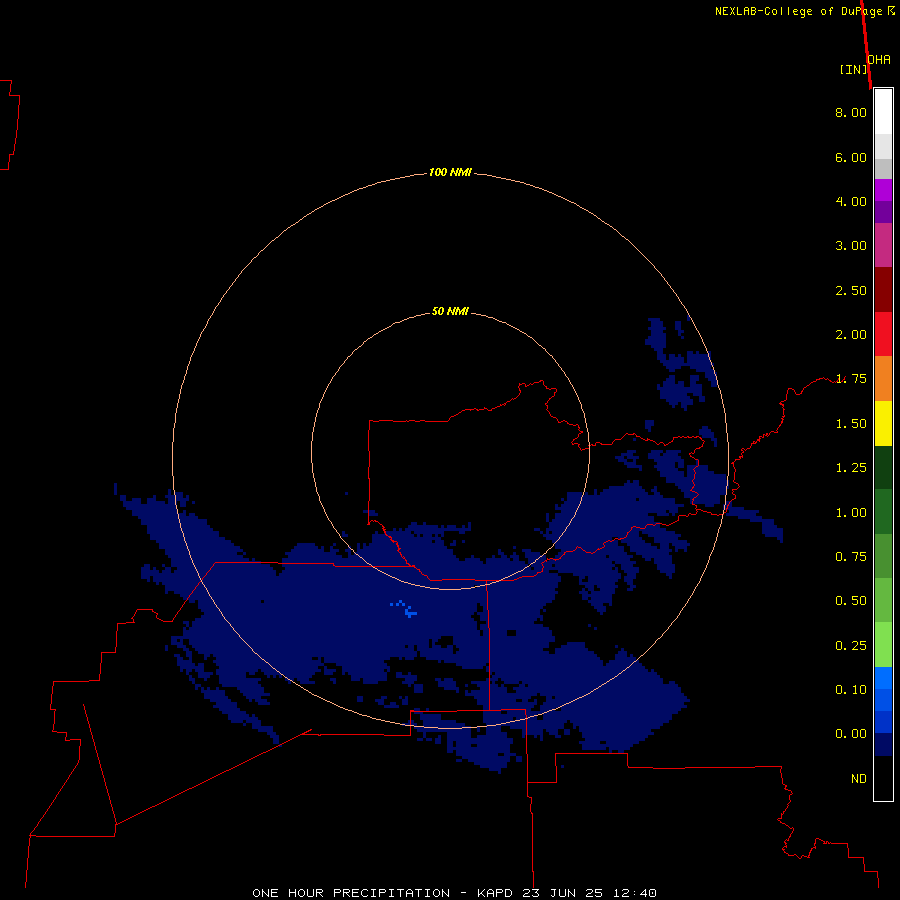This screenshot has width=900, height=900.
Task: Click the [IN] units label
Action: [x=854, y=69]
